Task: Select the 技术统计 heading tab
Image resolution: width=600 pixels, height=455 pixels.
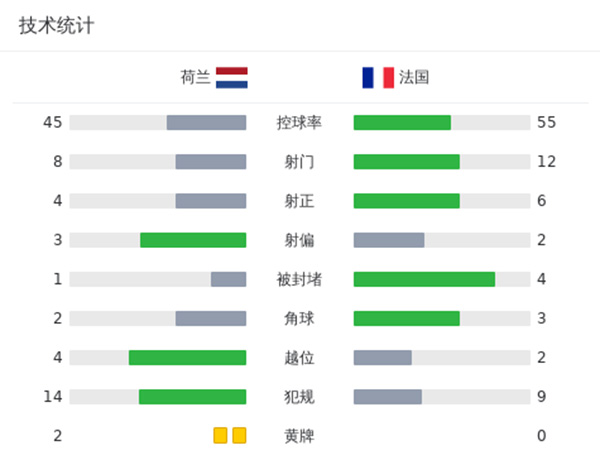Action: pyautogui.click(x=57, y=26)
